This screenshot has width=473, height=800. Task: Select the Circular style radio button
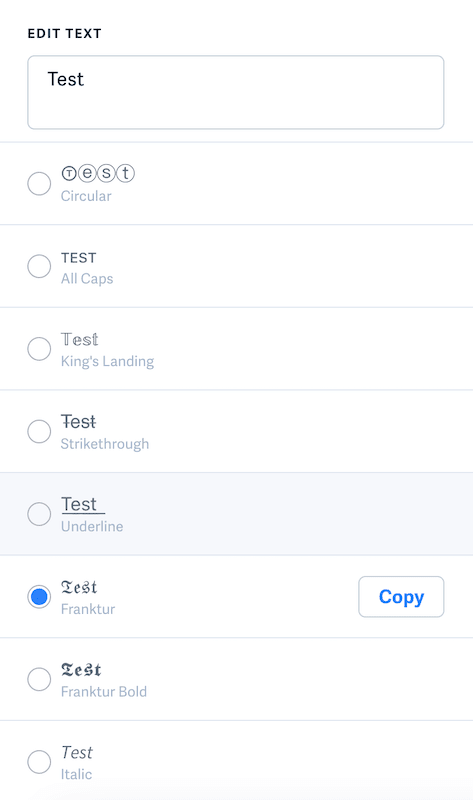pos(39,184)
